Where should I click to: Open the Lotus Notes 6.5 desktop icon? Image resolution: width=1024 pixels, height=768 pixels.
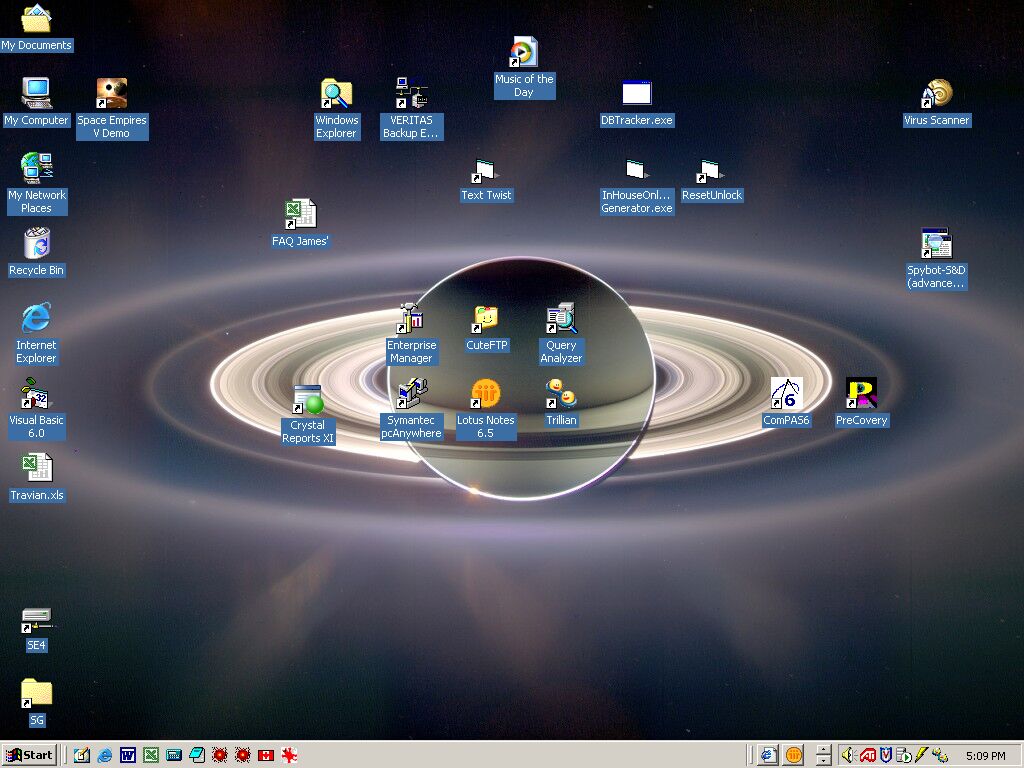click(x=486, y=395)
